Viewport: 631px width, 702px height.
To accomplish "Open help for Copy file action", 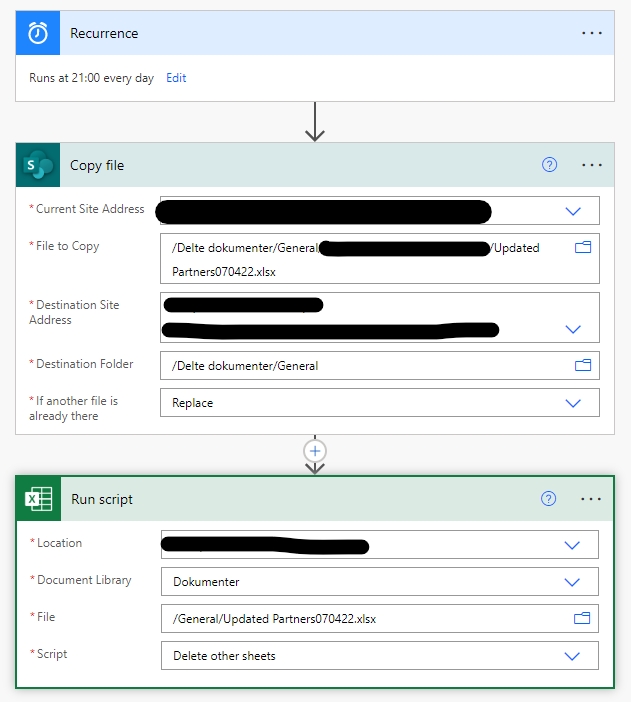I will tap(549, 165).
